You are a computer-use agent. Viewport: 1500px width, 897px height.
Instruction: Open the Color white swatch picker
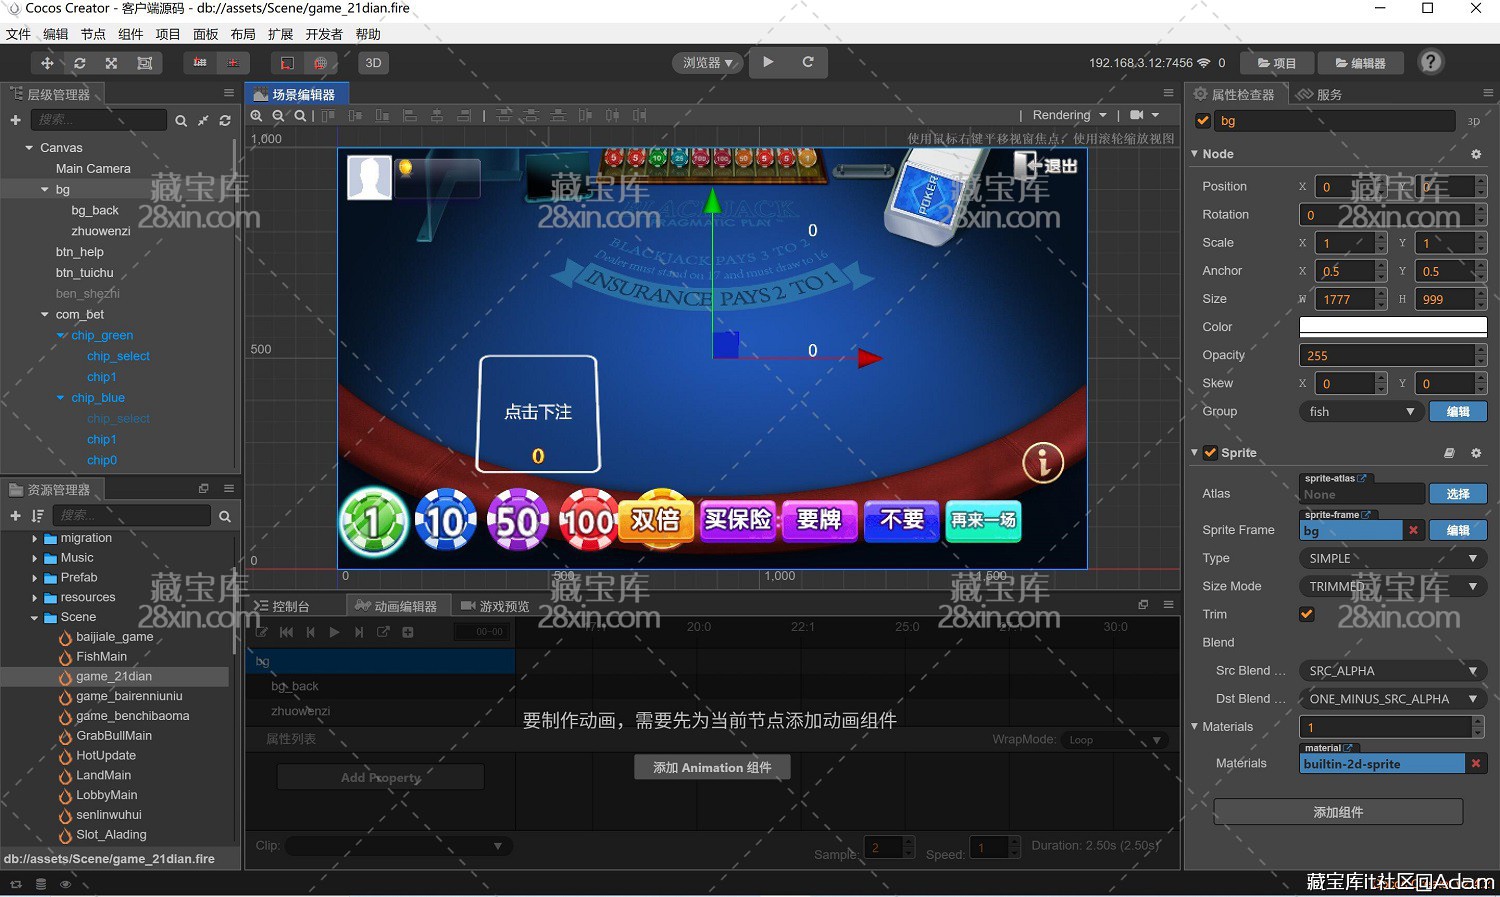pyautogui.click(x=1392, y=327)
